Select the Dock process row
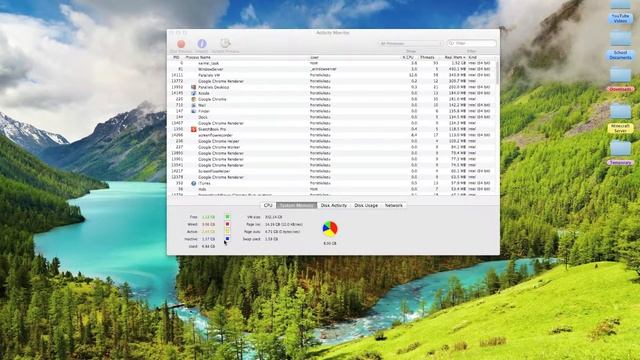Viewport: 640px width, 360px height. coord(332,117)
